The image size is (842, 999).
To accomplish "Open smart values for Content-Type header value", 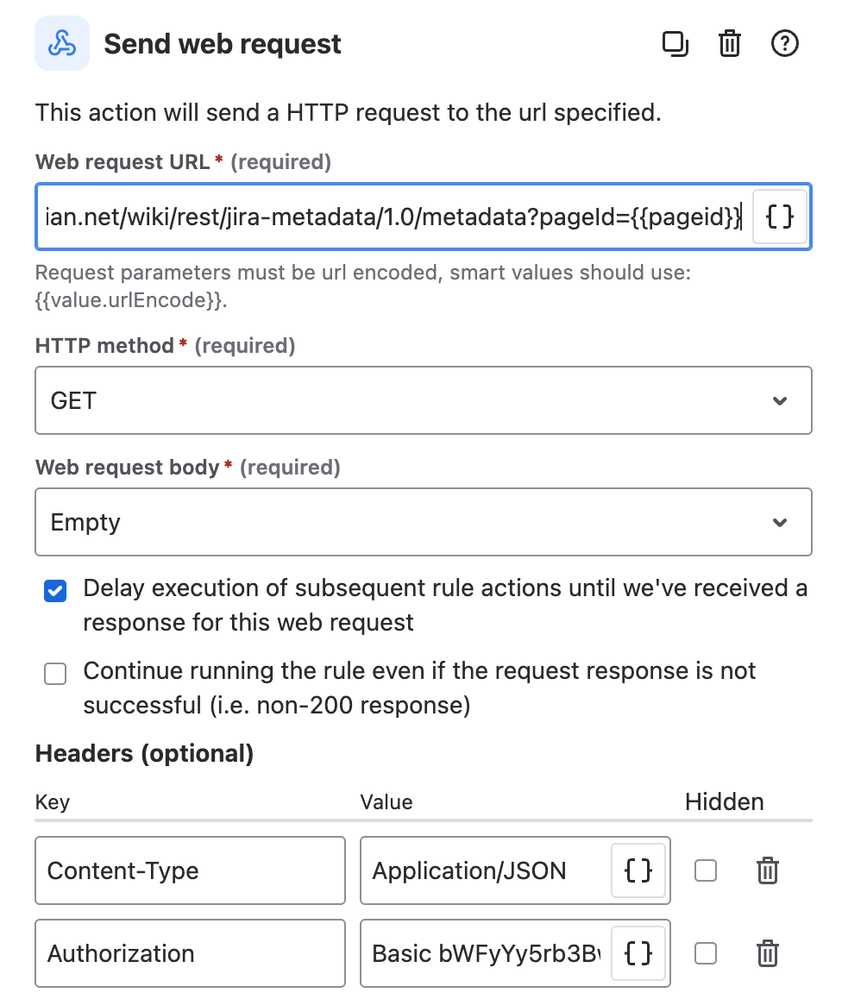I will [x=637, y=870].
